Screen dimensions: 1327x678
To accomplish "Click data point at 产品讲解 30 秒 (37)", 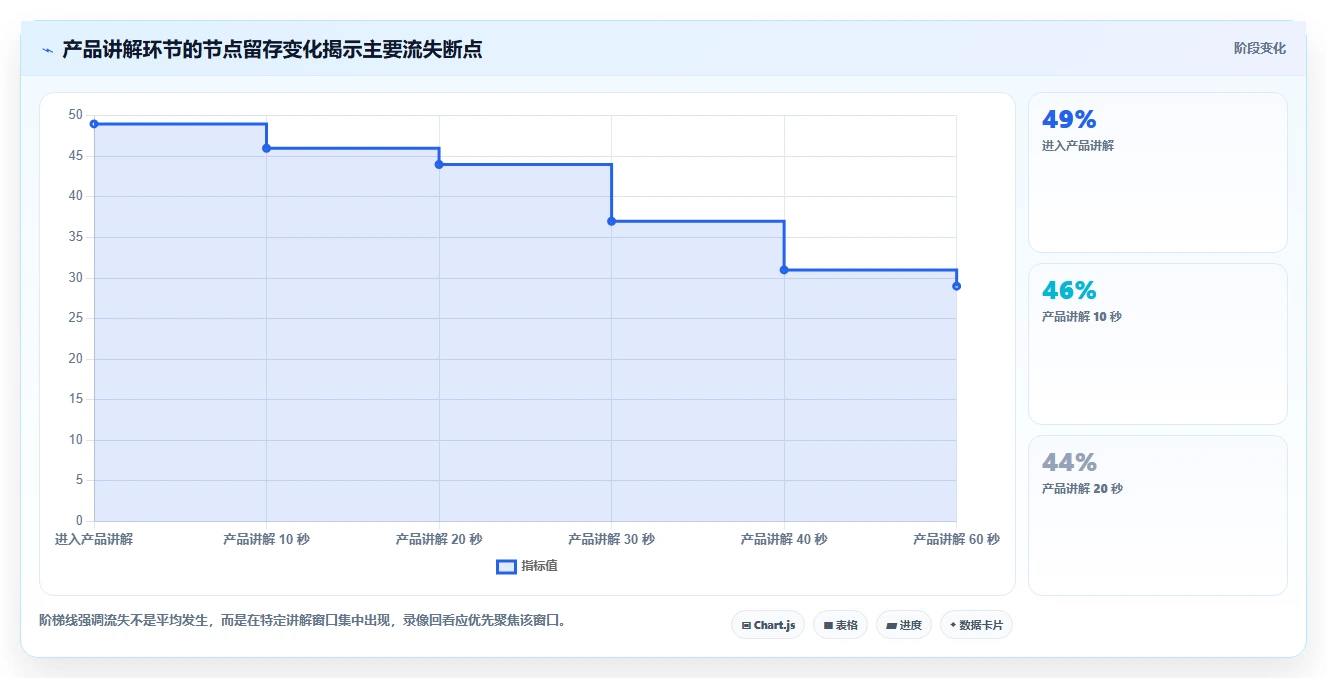I will coord(611,221).
